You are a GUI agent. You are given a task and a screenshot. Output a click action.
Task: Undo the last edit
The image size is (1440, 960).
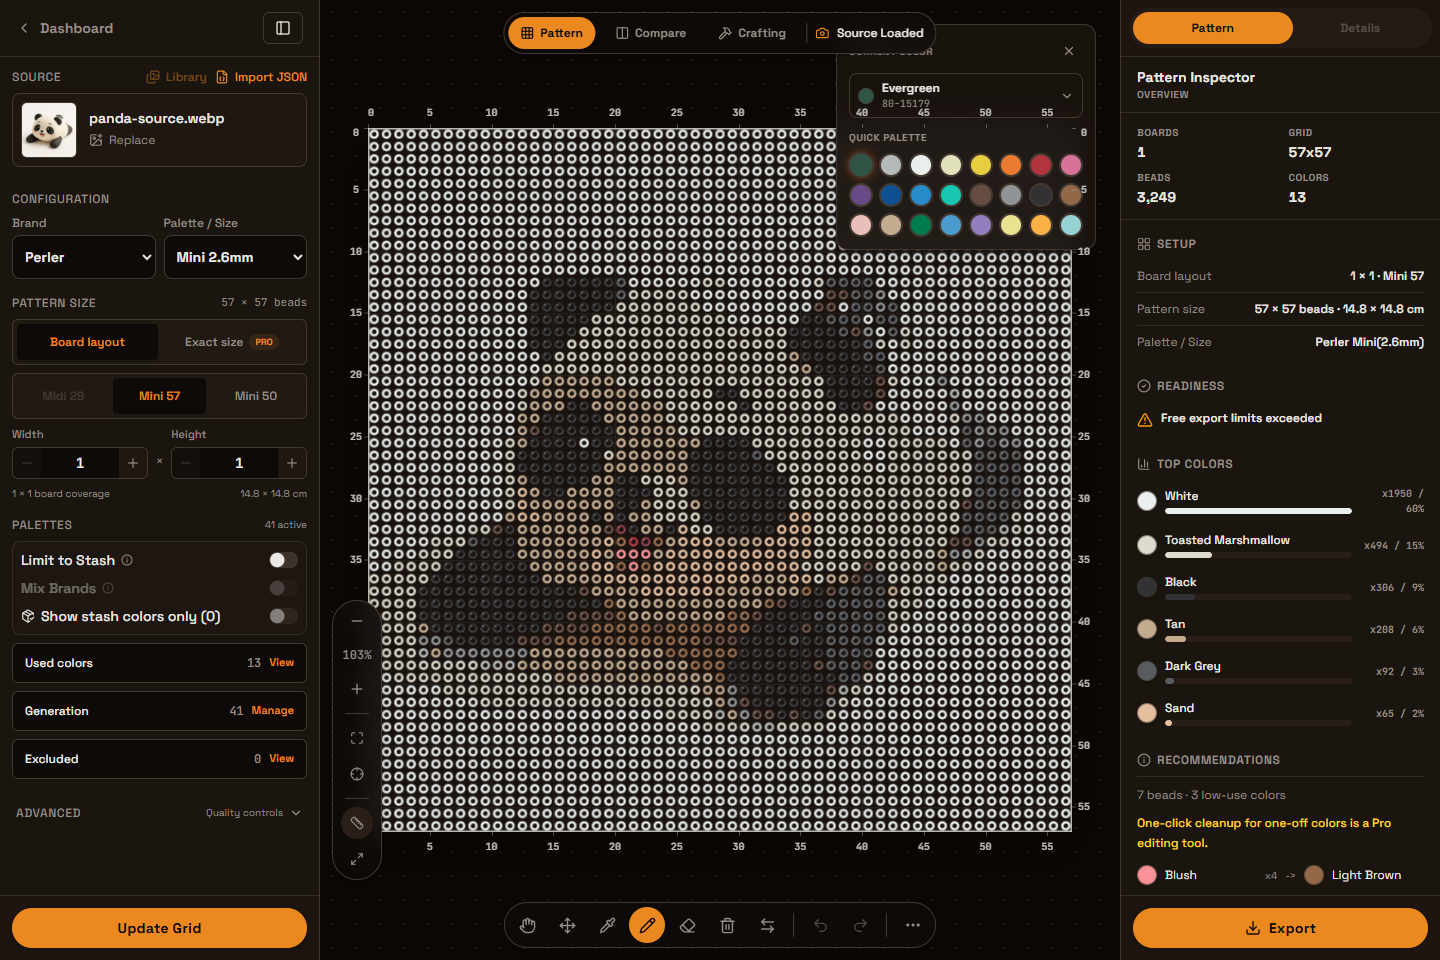pos(820,926)
